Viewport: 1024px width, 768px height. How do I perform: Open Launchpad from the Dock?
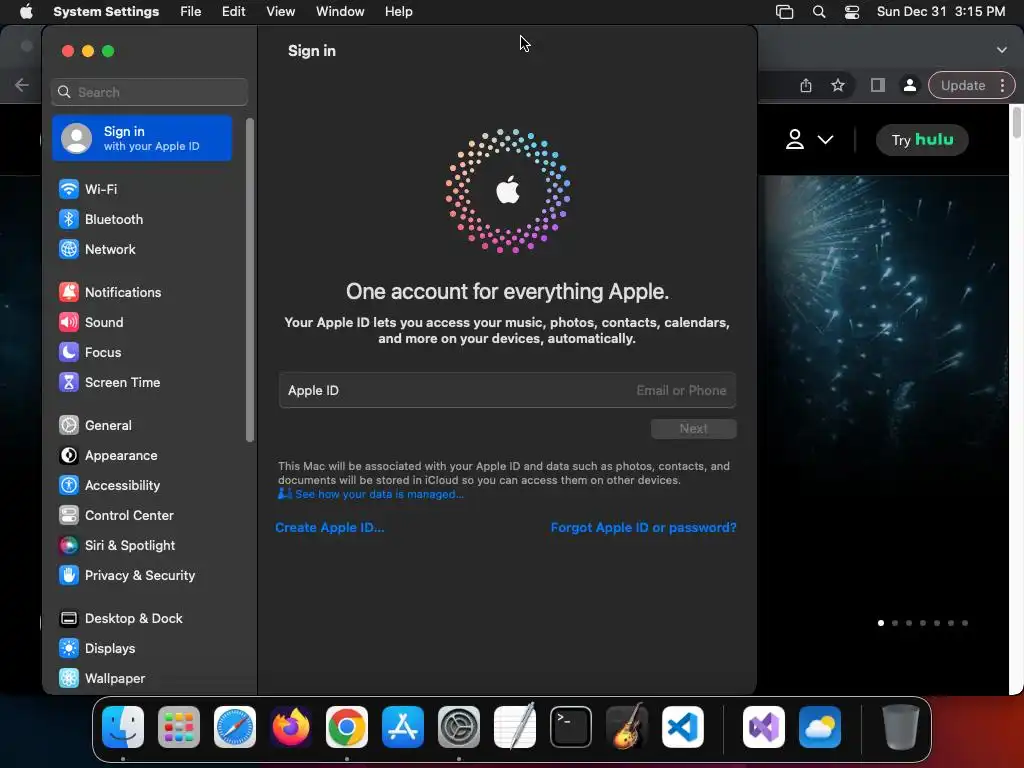(179, 727)
